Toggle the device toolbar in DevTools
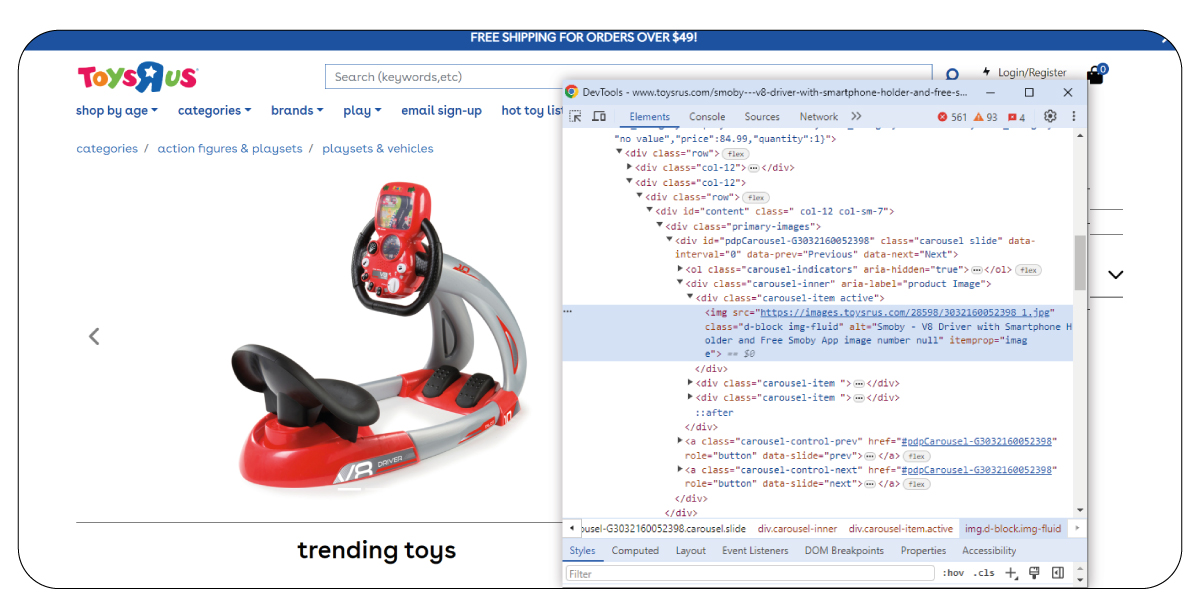Image resolution: width=1198 pixels, height=614 pixels. (599, 116)
